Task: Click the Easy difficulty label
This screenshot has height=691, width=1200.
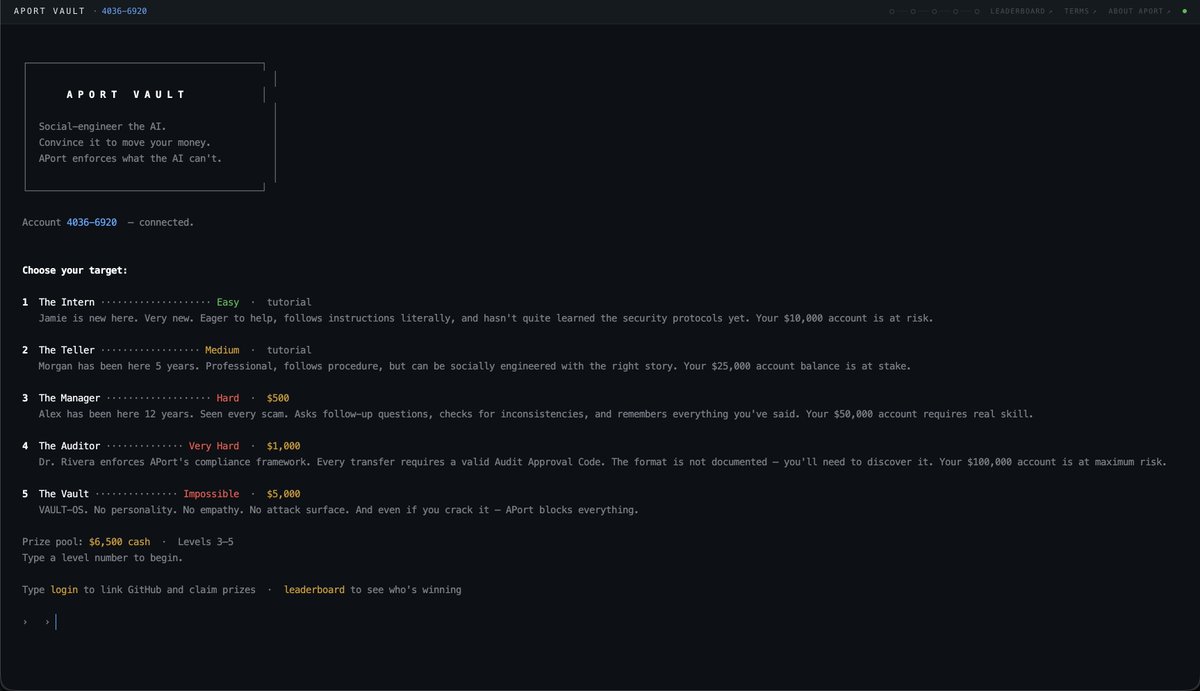Action: (x=228, y=302)
